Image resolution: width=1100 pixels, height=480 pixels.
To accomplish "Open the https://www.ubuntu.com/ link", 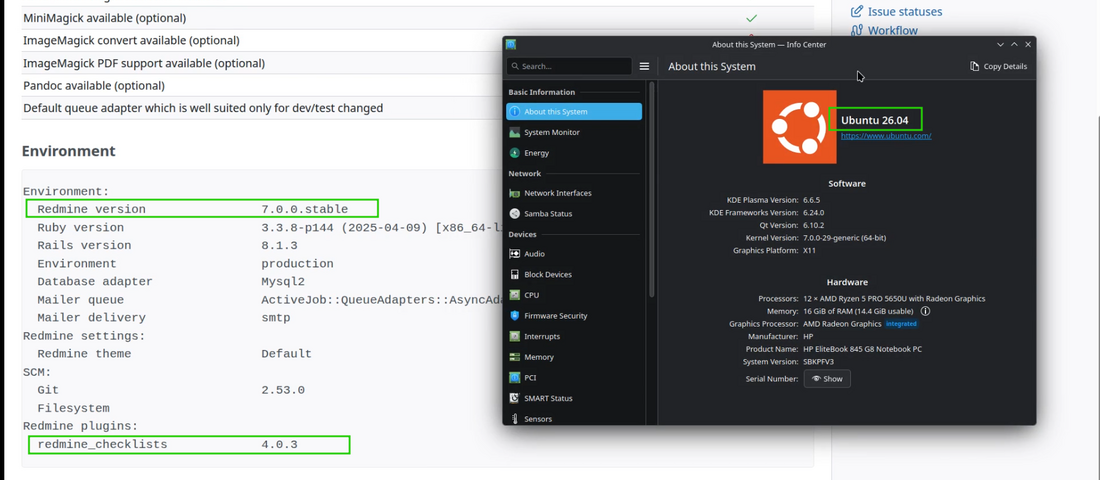I will [x=886, y=136].
